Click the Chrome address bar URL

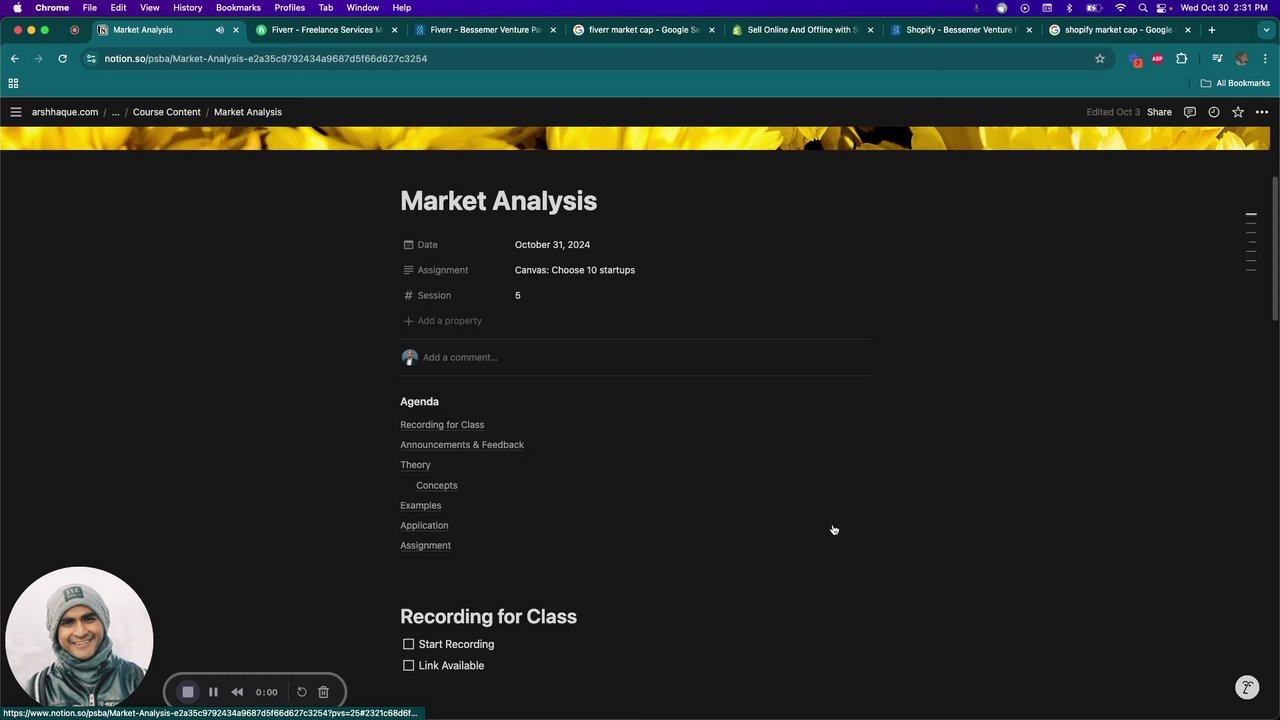tap(265, 59)
